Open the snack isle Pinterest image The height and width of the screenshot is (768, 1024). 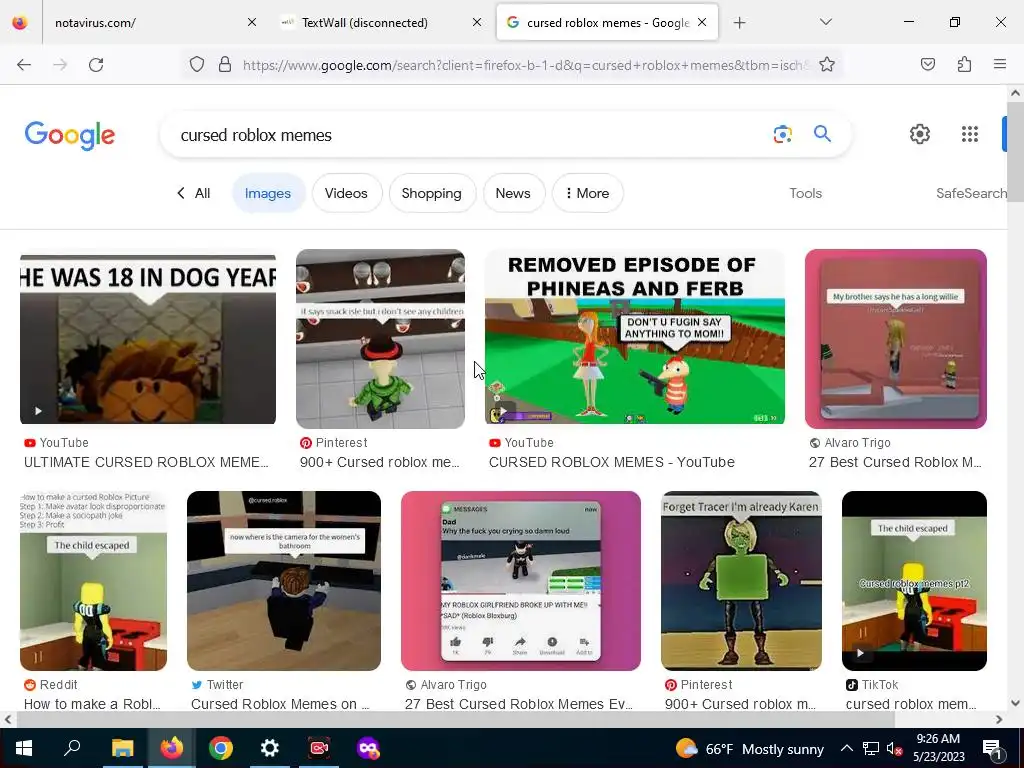[381, 339]
